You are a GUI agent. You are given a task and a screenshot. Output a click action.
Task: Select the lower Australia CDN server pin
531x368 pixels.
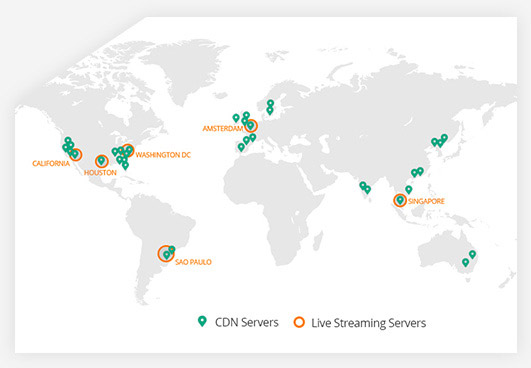pos(466,262)
